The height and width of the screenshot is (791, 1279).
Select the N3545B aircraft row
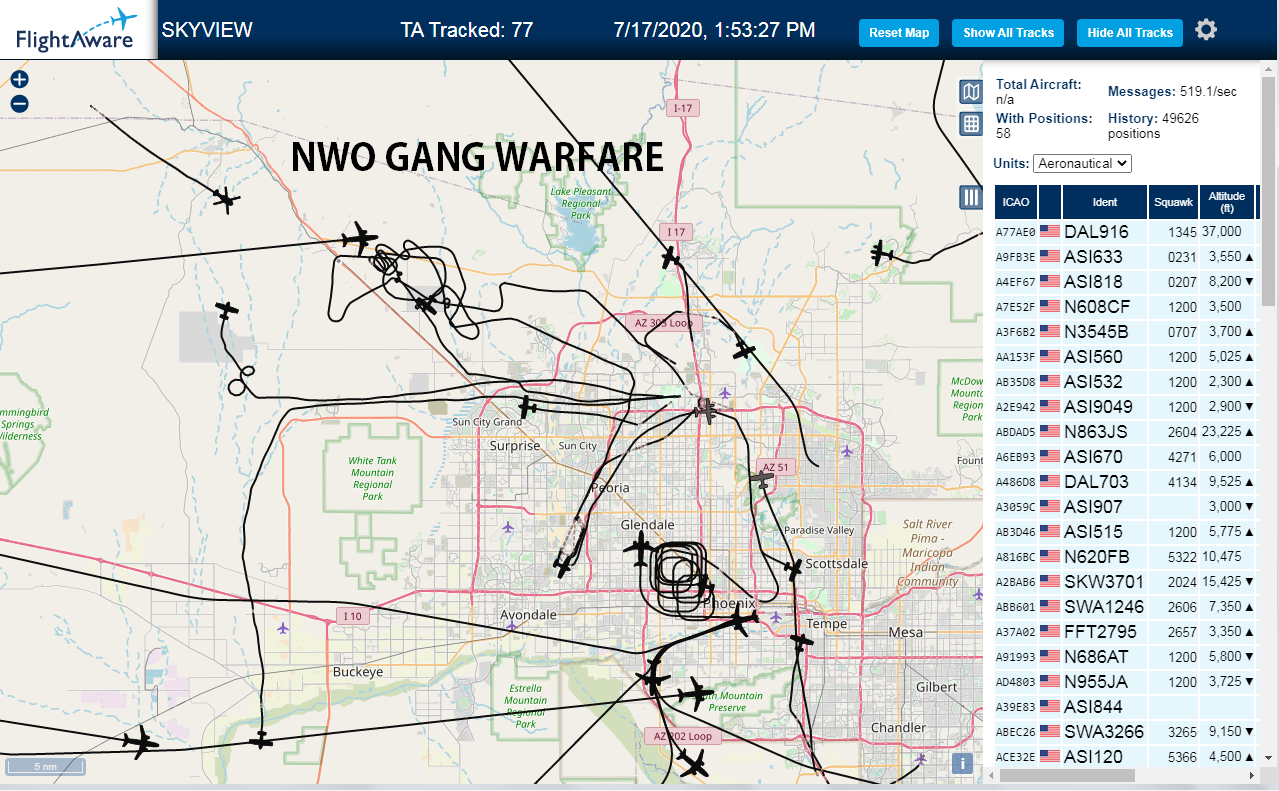[x=1125, y=332]
